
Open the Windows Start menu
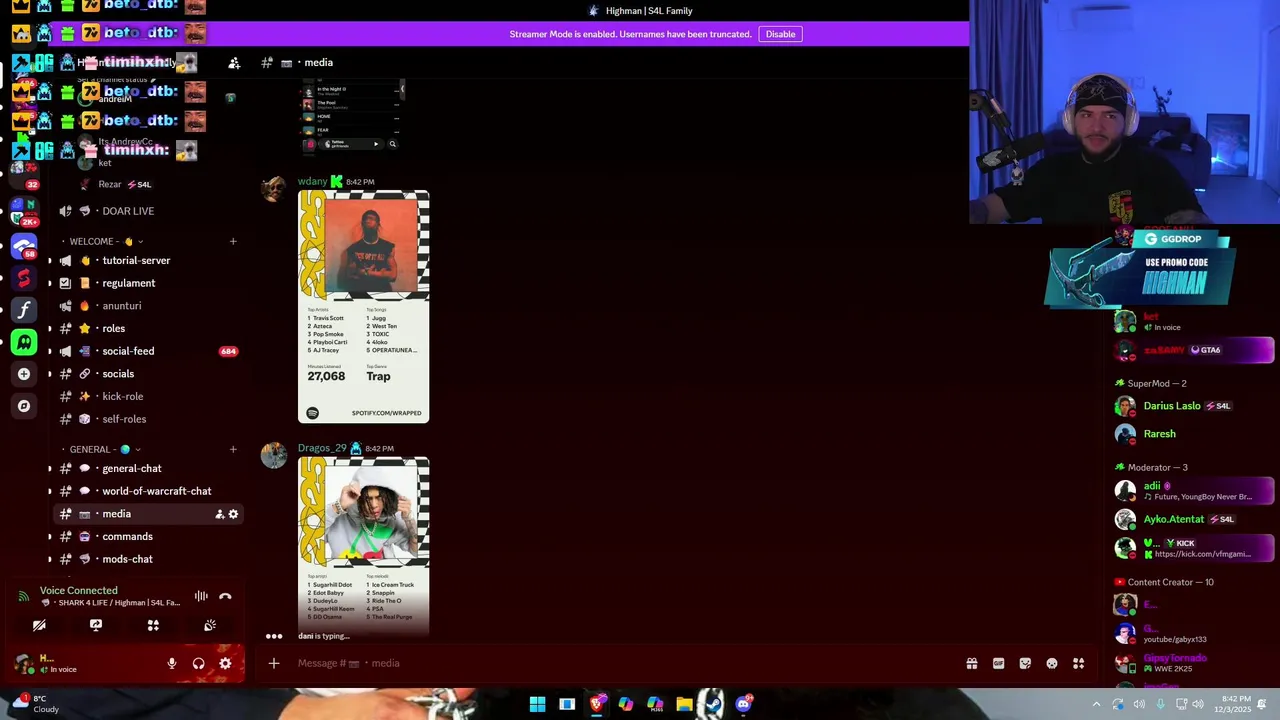click(538, 704)
